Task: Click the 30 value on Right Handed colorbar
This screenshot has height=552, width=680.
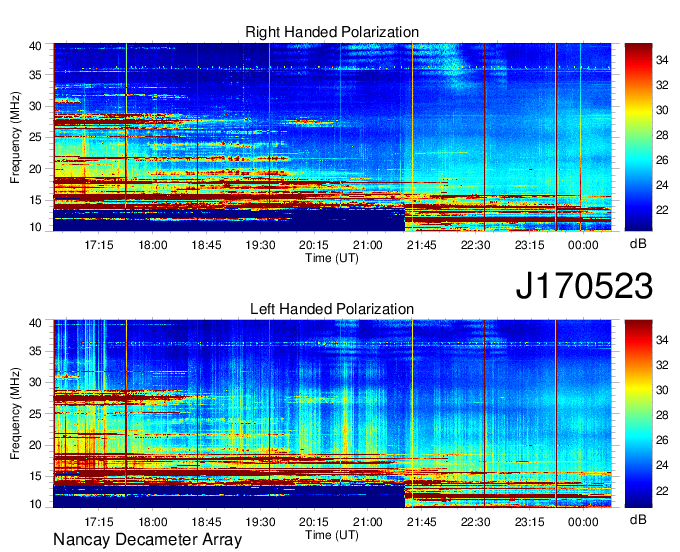Action: pos(662,111)
